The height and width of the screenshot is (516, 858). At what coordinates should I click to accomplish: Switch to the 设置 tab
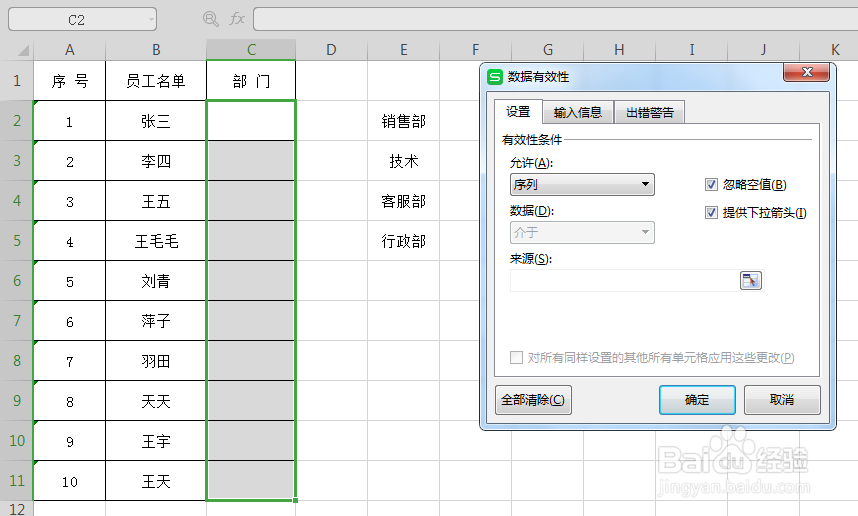518,112
